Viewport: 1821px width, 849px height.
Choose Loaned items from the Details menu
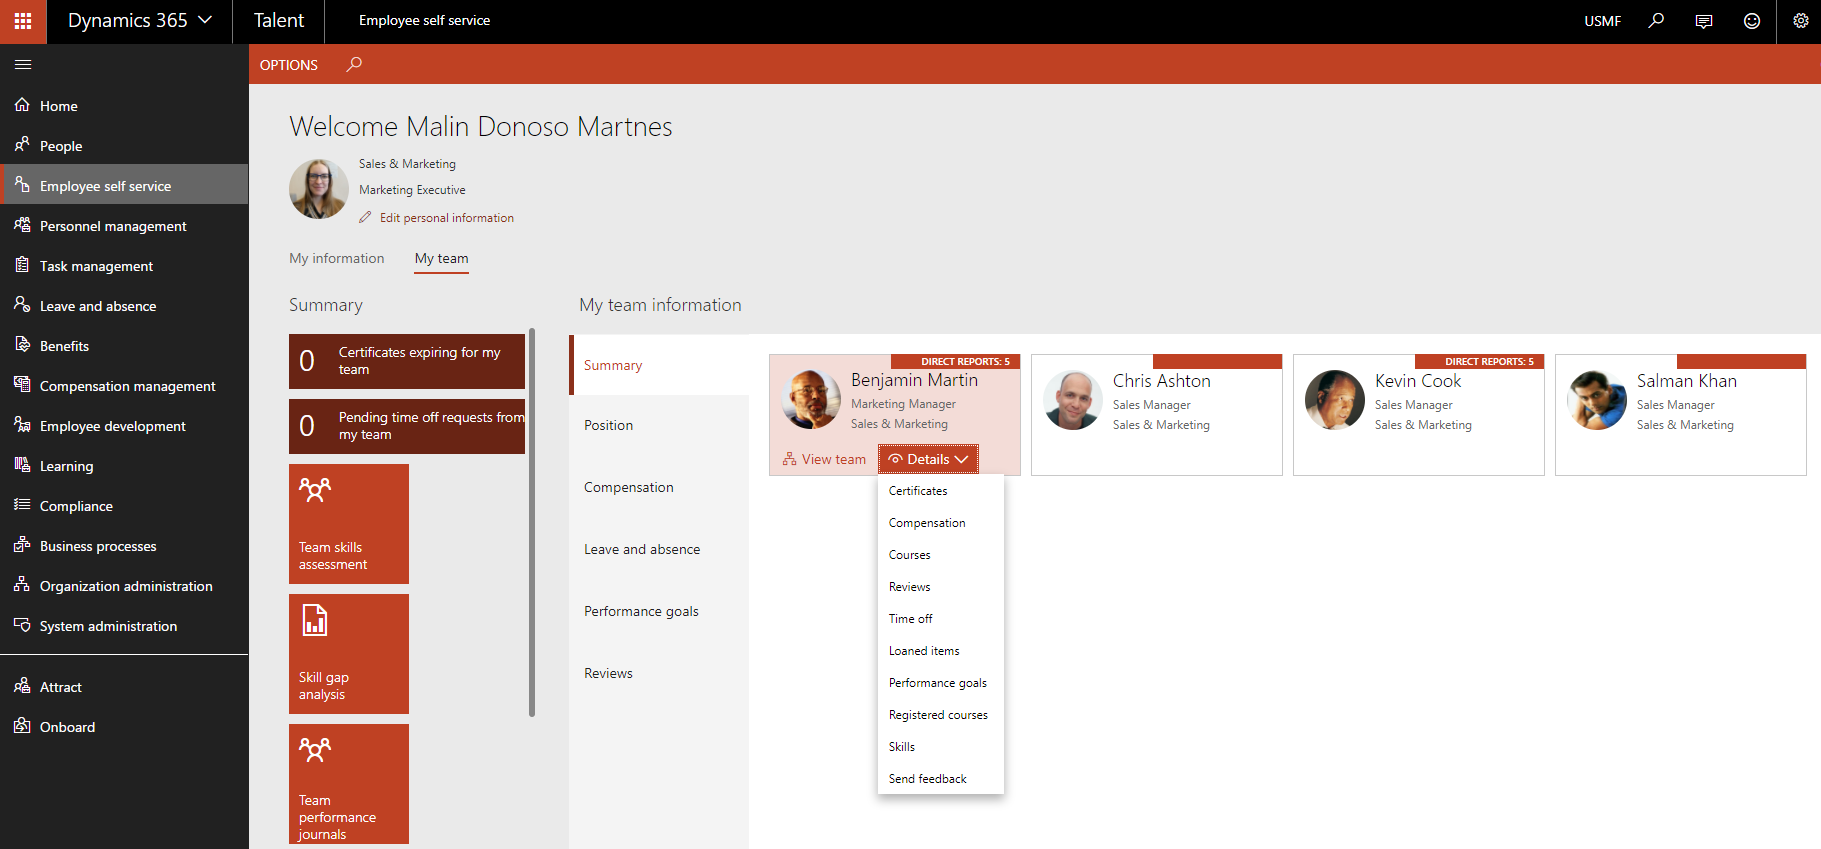pyautogui.click(x=940, y=651)
